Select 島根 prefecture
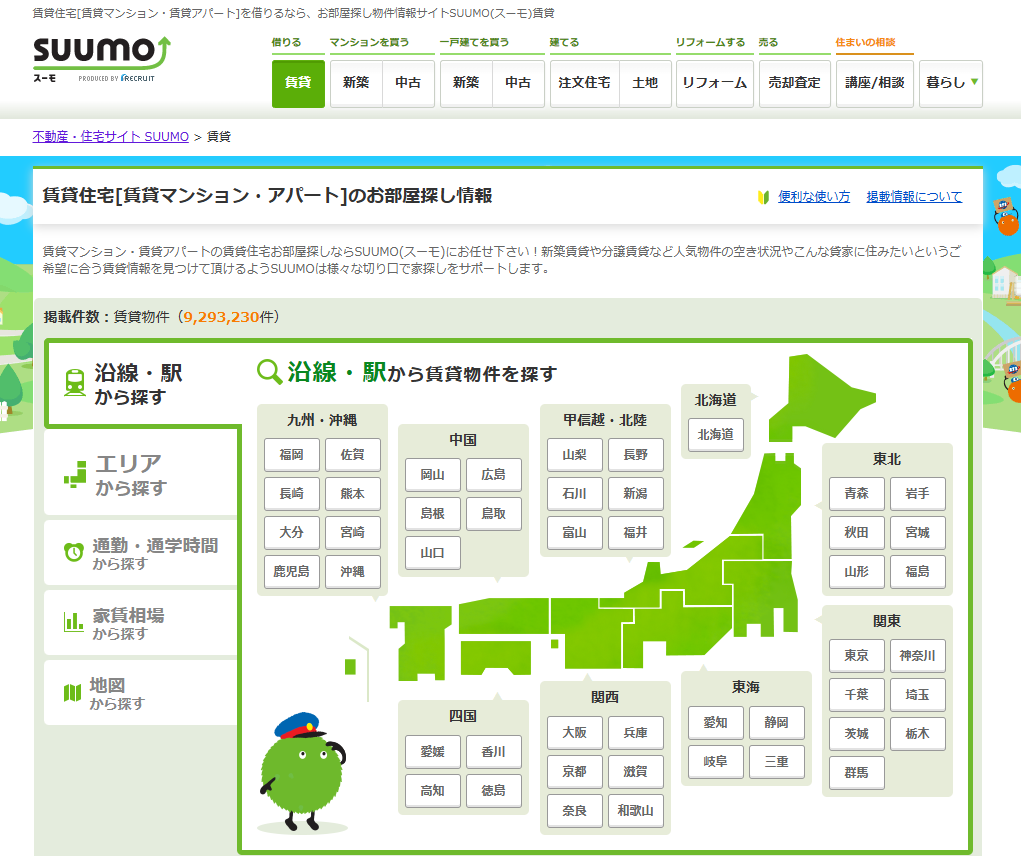 [x=432, y=514]
